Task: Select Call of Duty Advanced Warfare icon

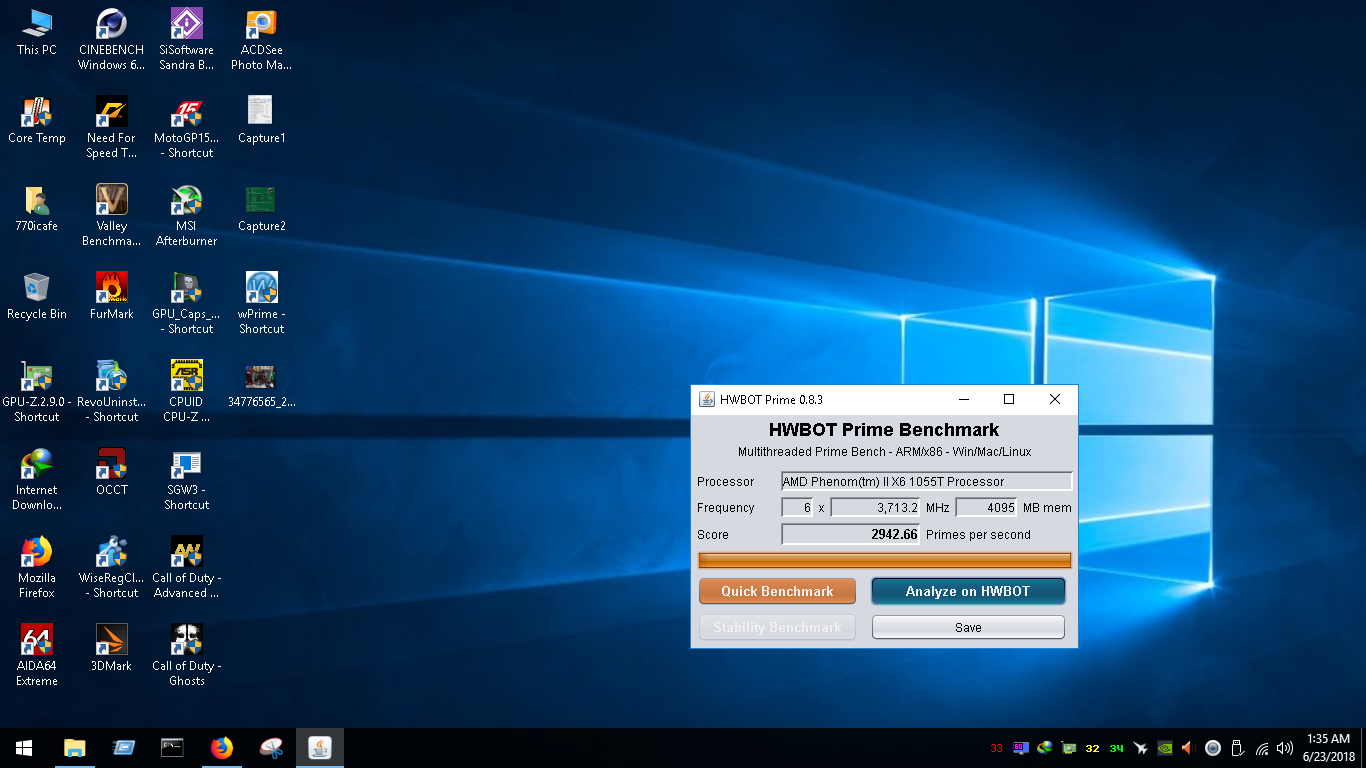Action: point(187,568)
